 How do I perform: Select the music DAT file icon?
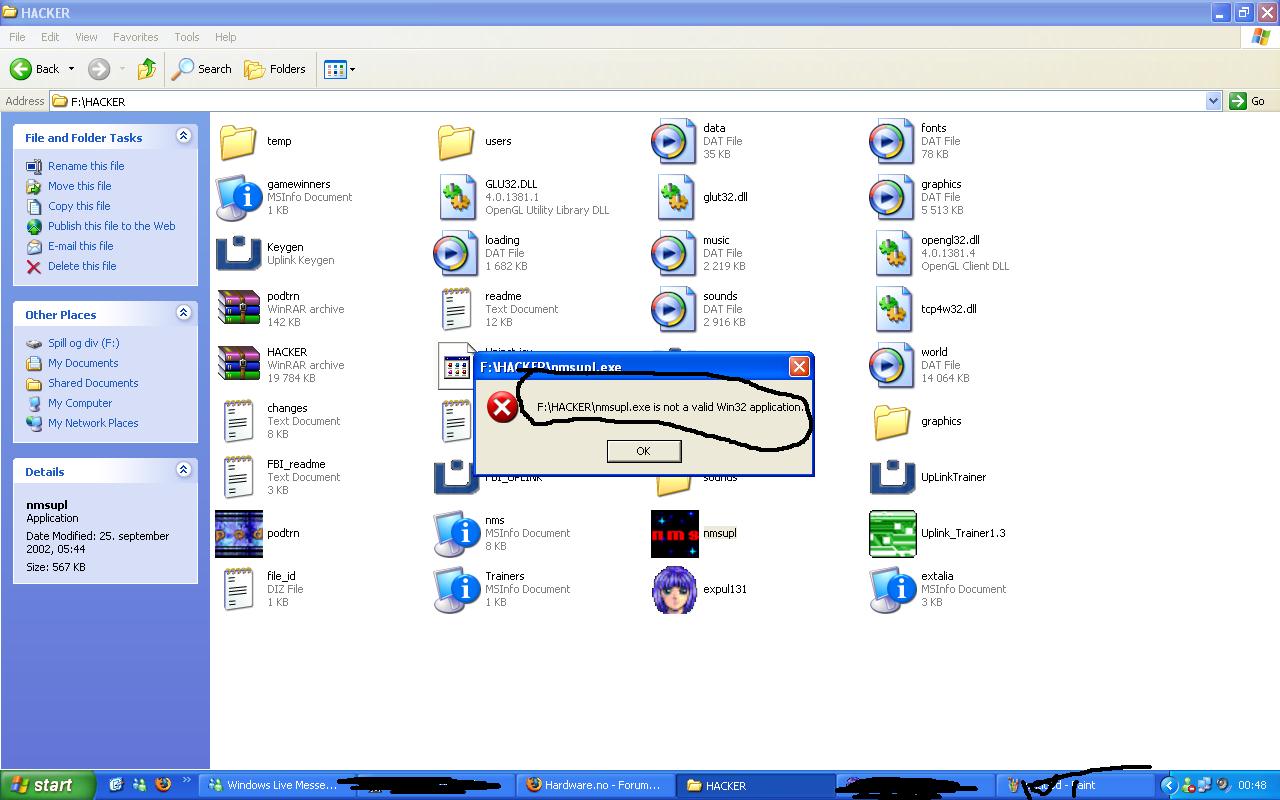674,253
